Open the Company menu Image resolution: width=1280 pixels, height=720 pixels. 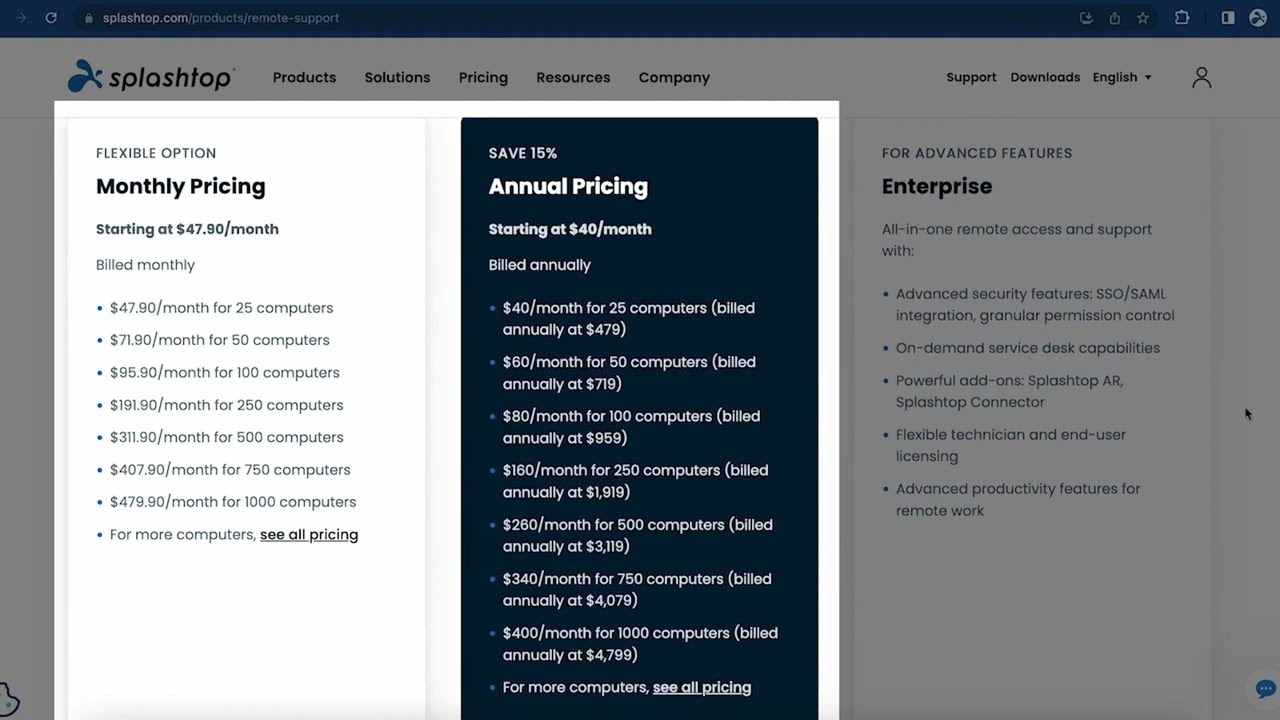pyautogui.click(x=674, y=77)
